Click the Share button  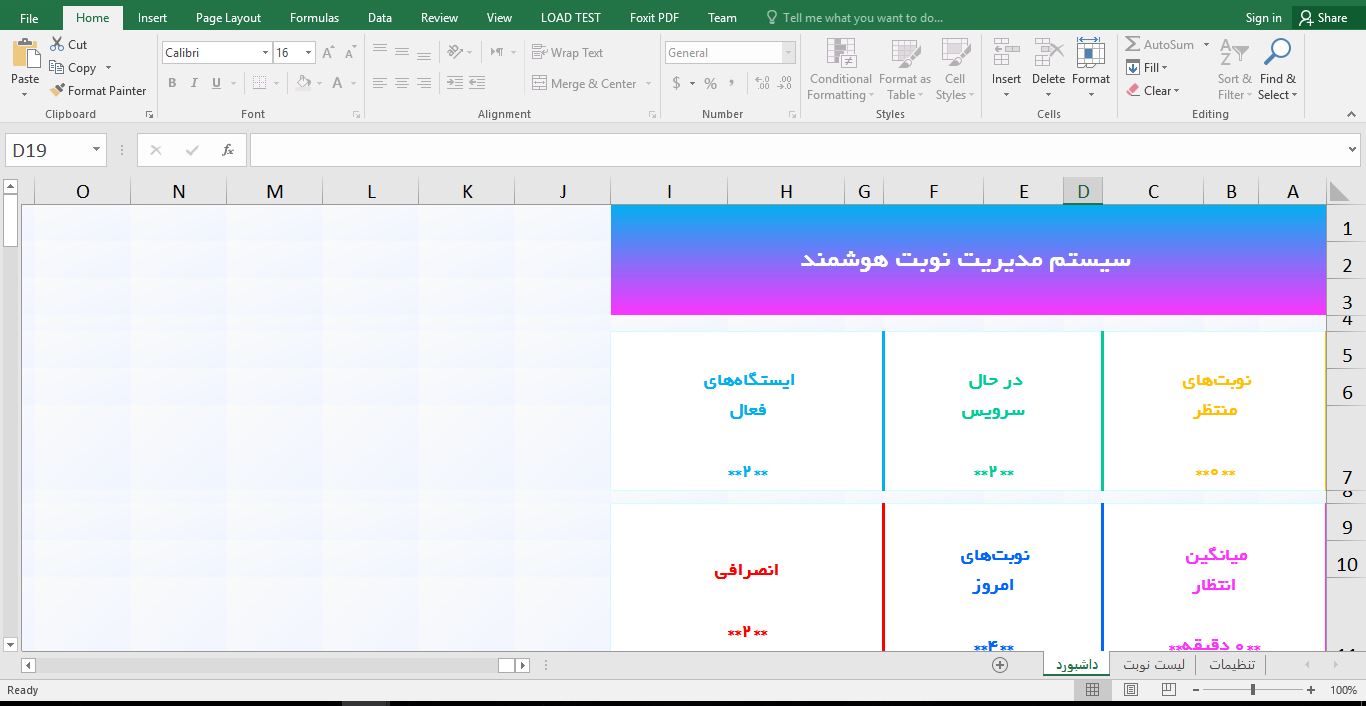coord(1322,18)
